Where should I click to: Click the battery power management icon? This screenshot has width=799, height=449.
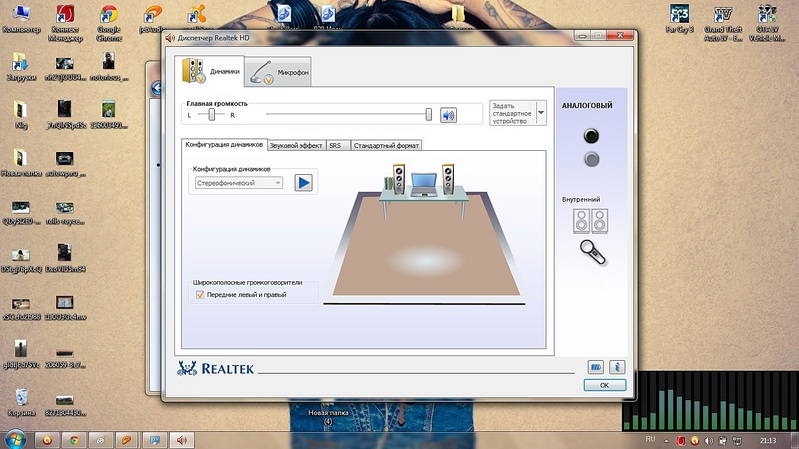(596, 367)
